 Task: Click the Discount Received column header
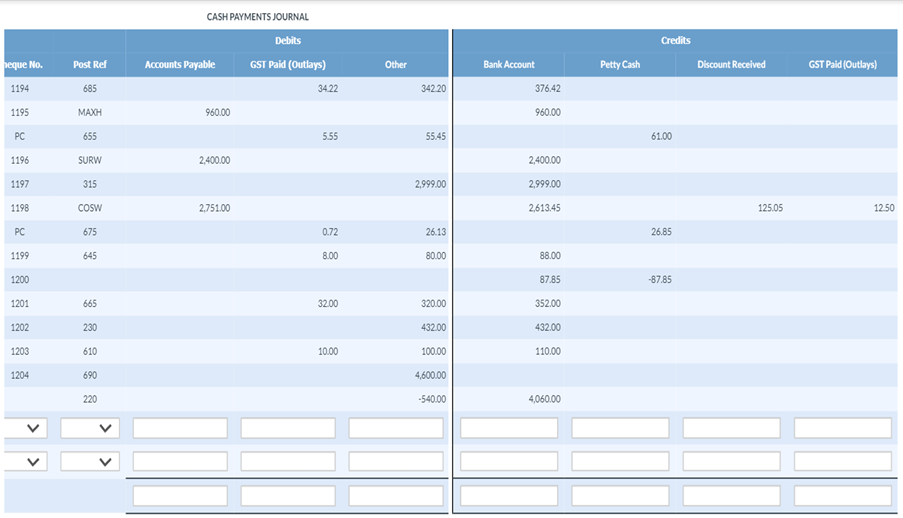coord(731,65)
